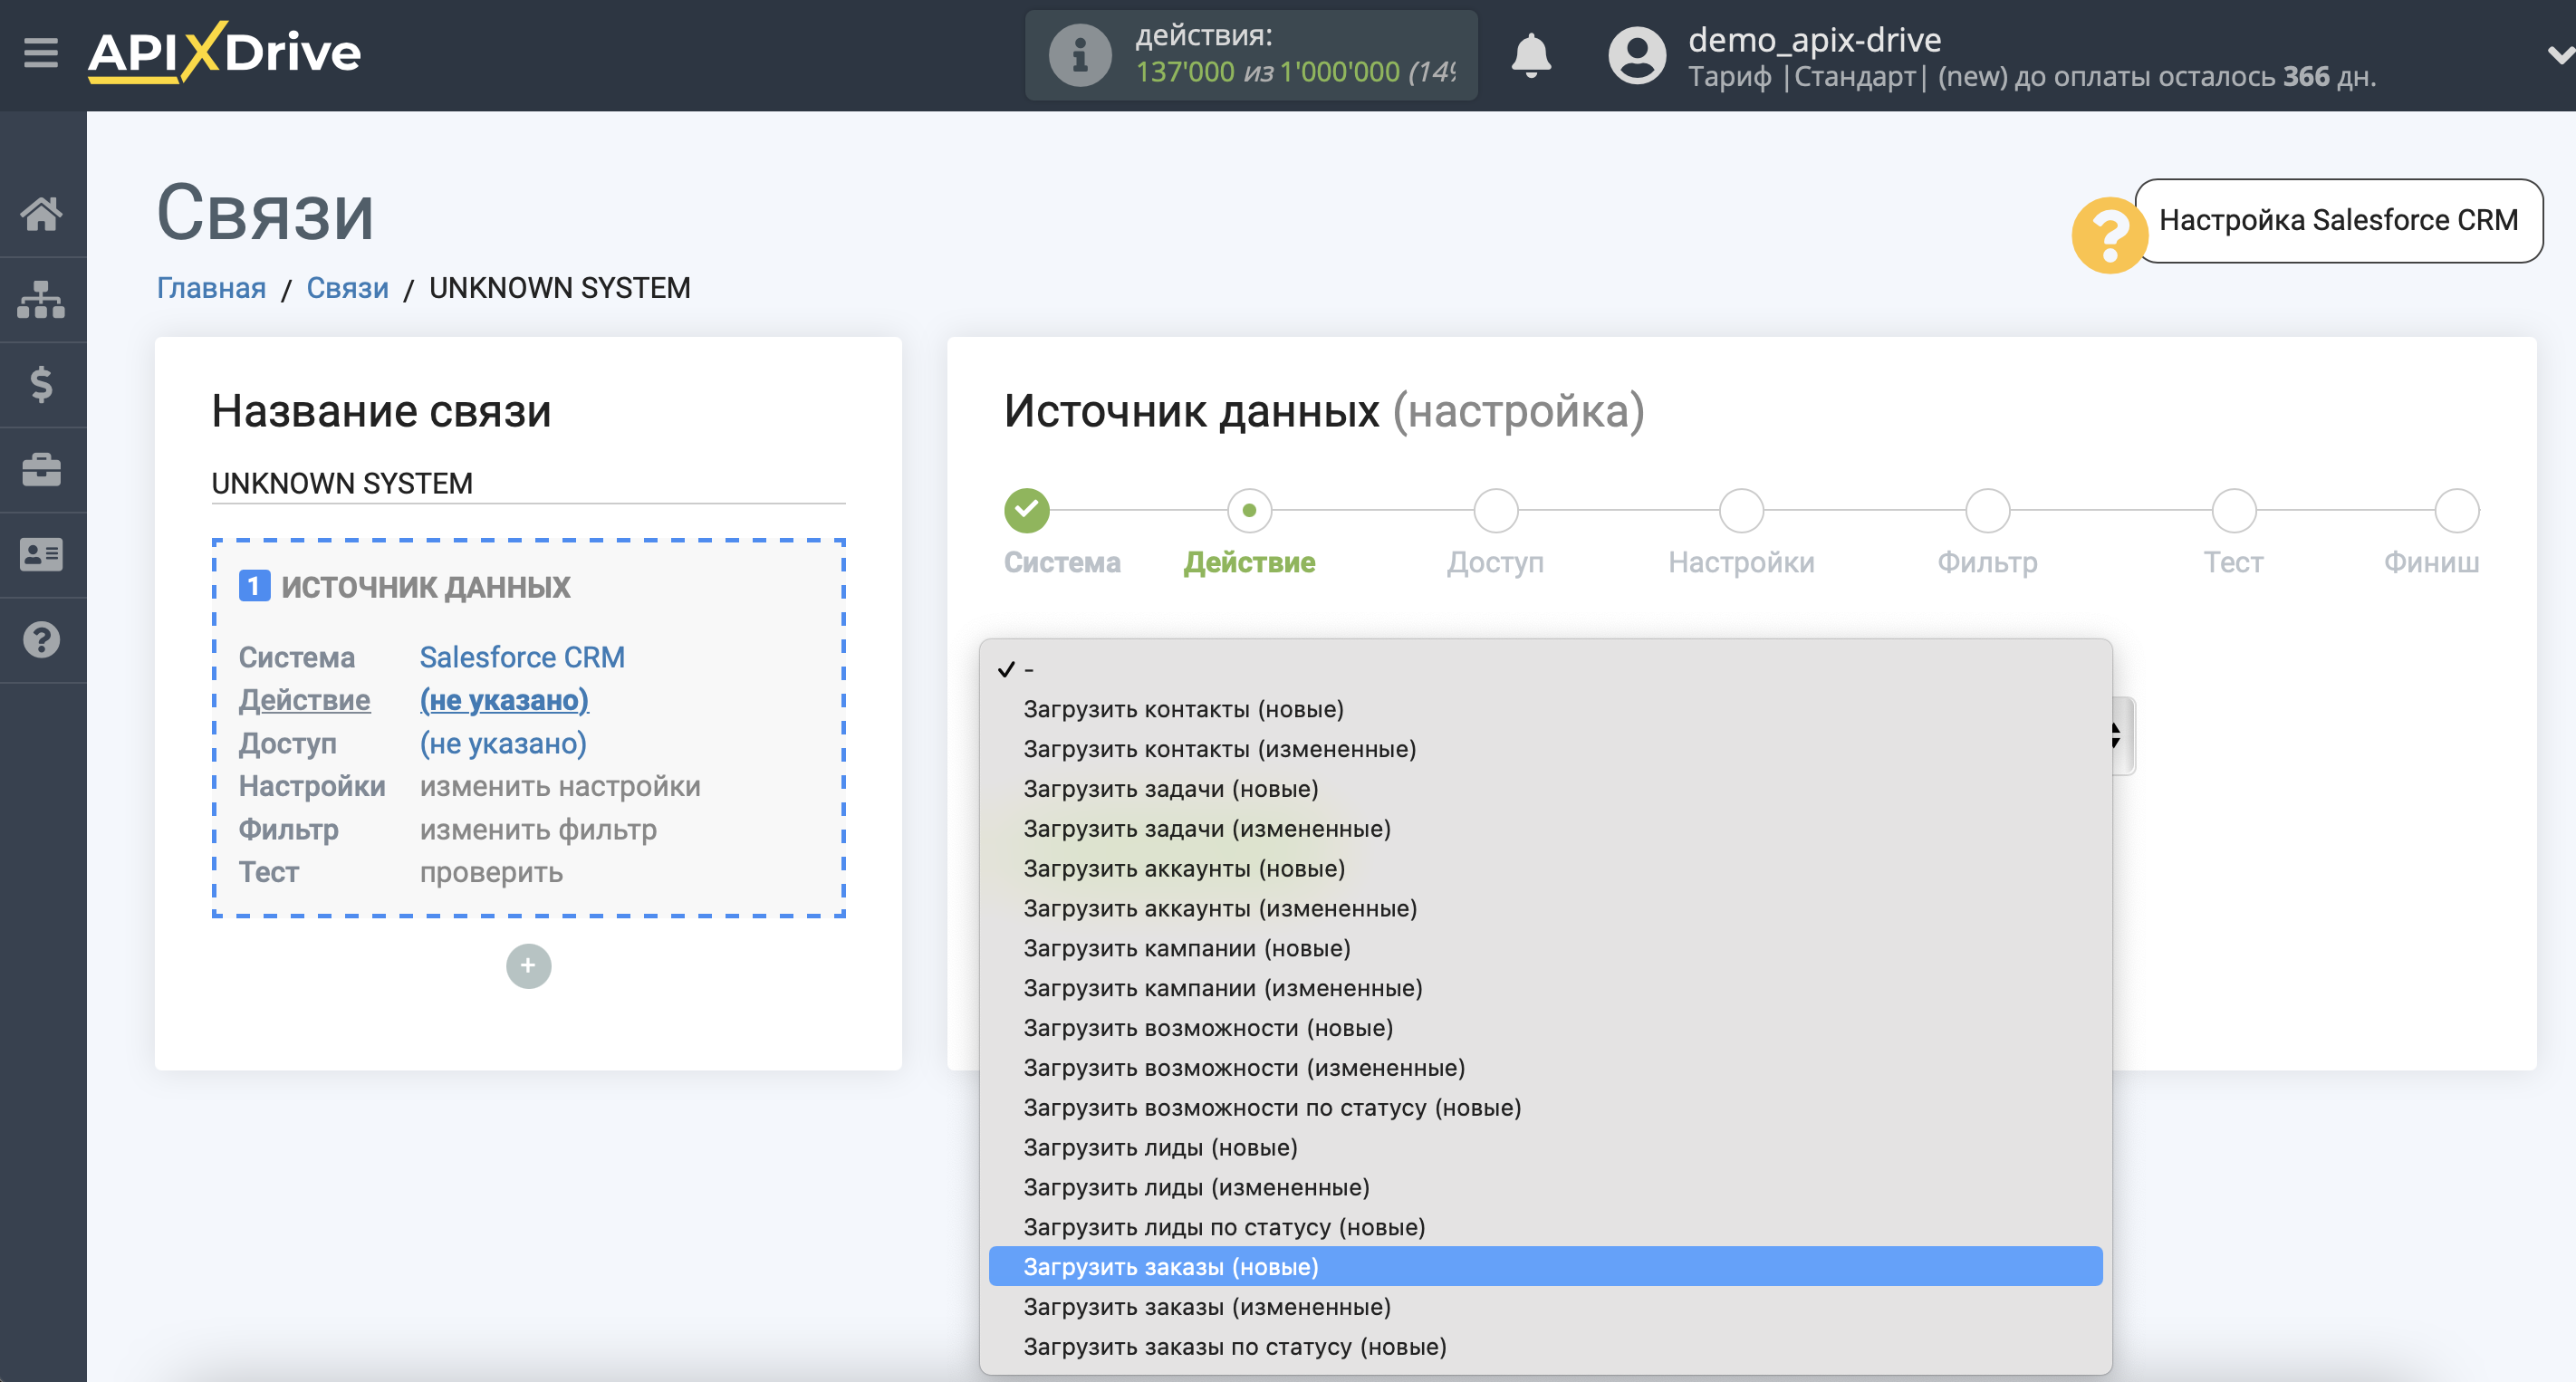Select the Тест step circle
This screenshot has width=2576, height=1382.
click(x=2233, y=510)
